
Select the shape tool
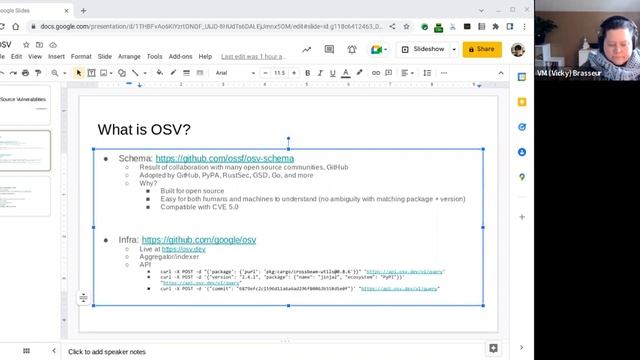pyautogui.click(x=122, y=73)
